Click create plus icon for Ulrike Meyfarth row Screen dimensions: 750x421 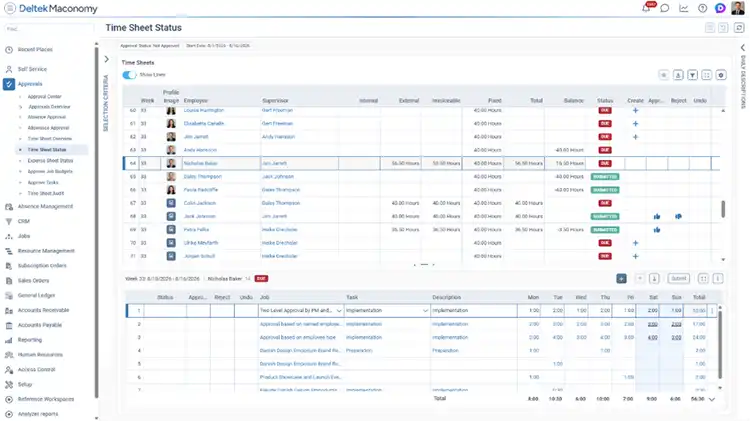[x=635, y=243]
